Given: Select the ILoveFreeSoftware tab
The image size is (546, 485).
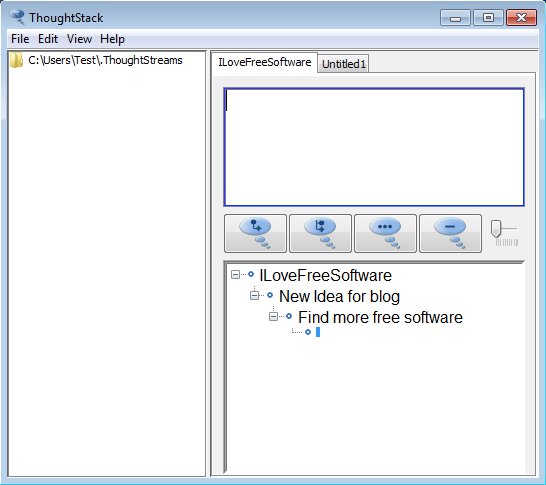Looking at the screenshot, I should coord(265,62).
